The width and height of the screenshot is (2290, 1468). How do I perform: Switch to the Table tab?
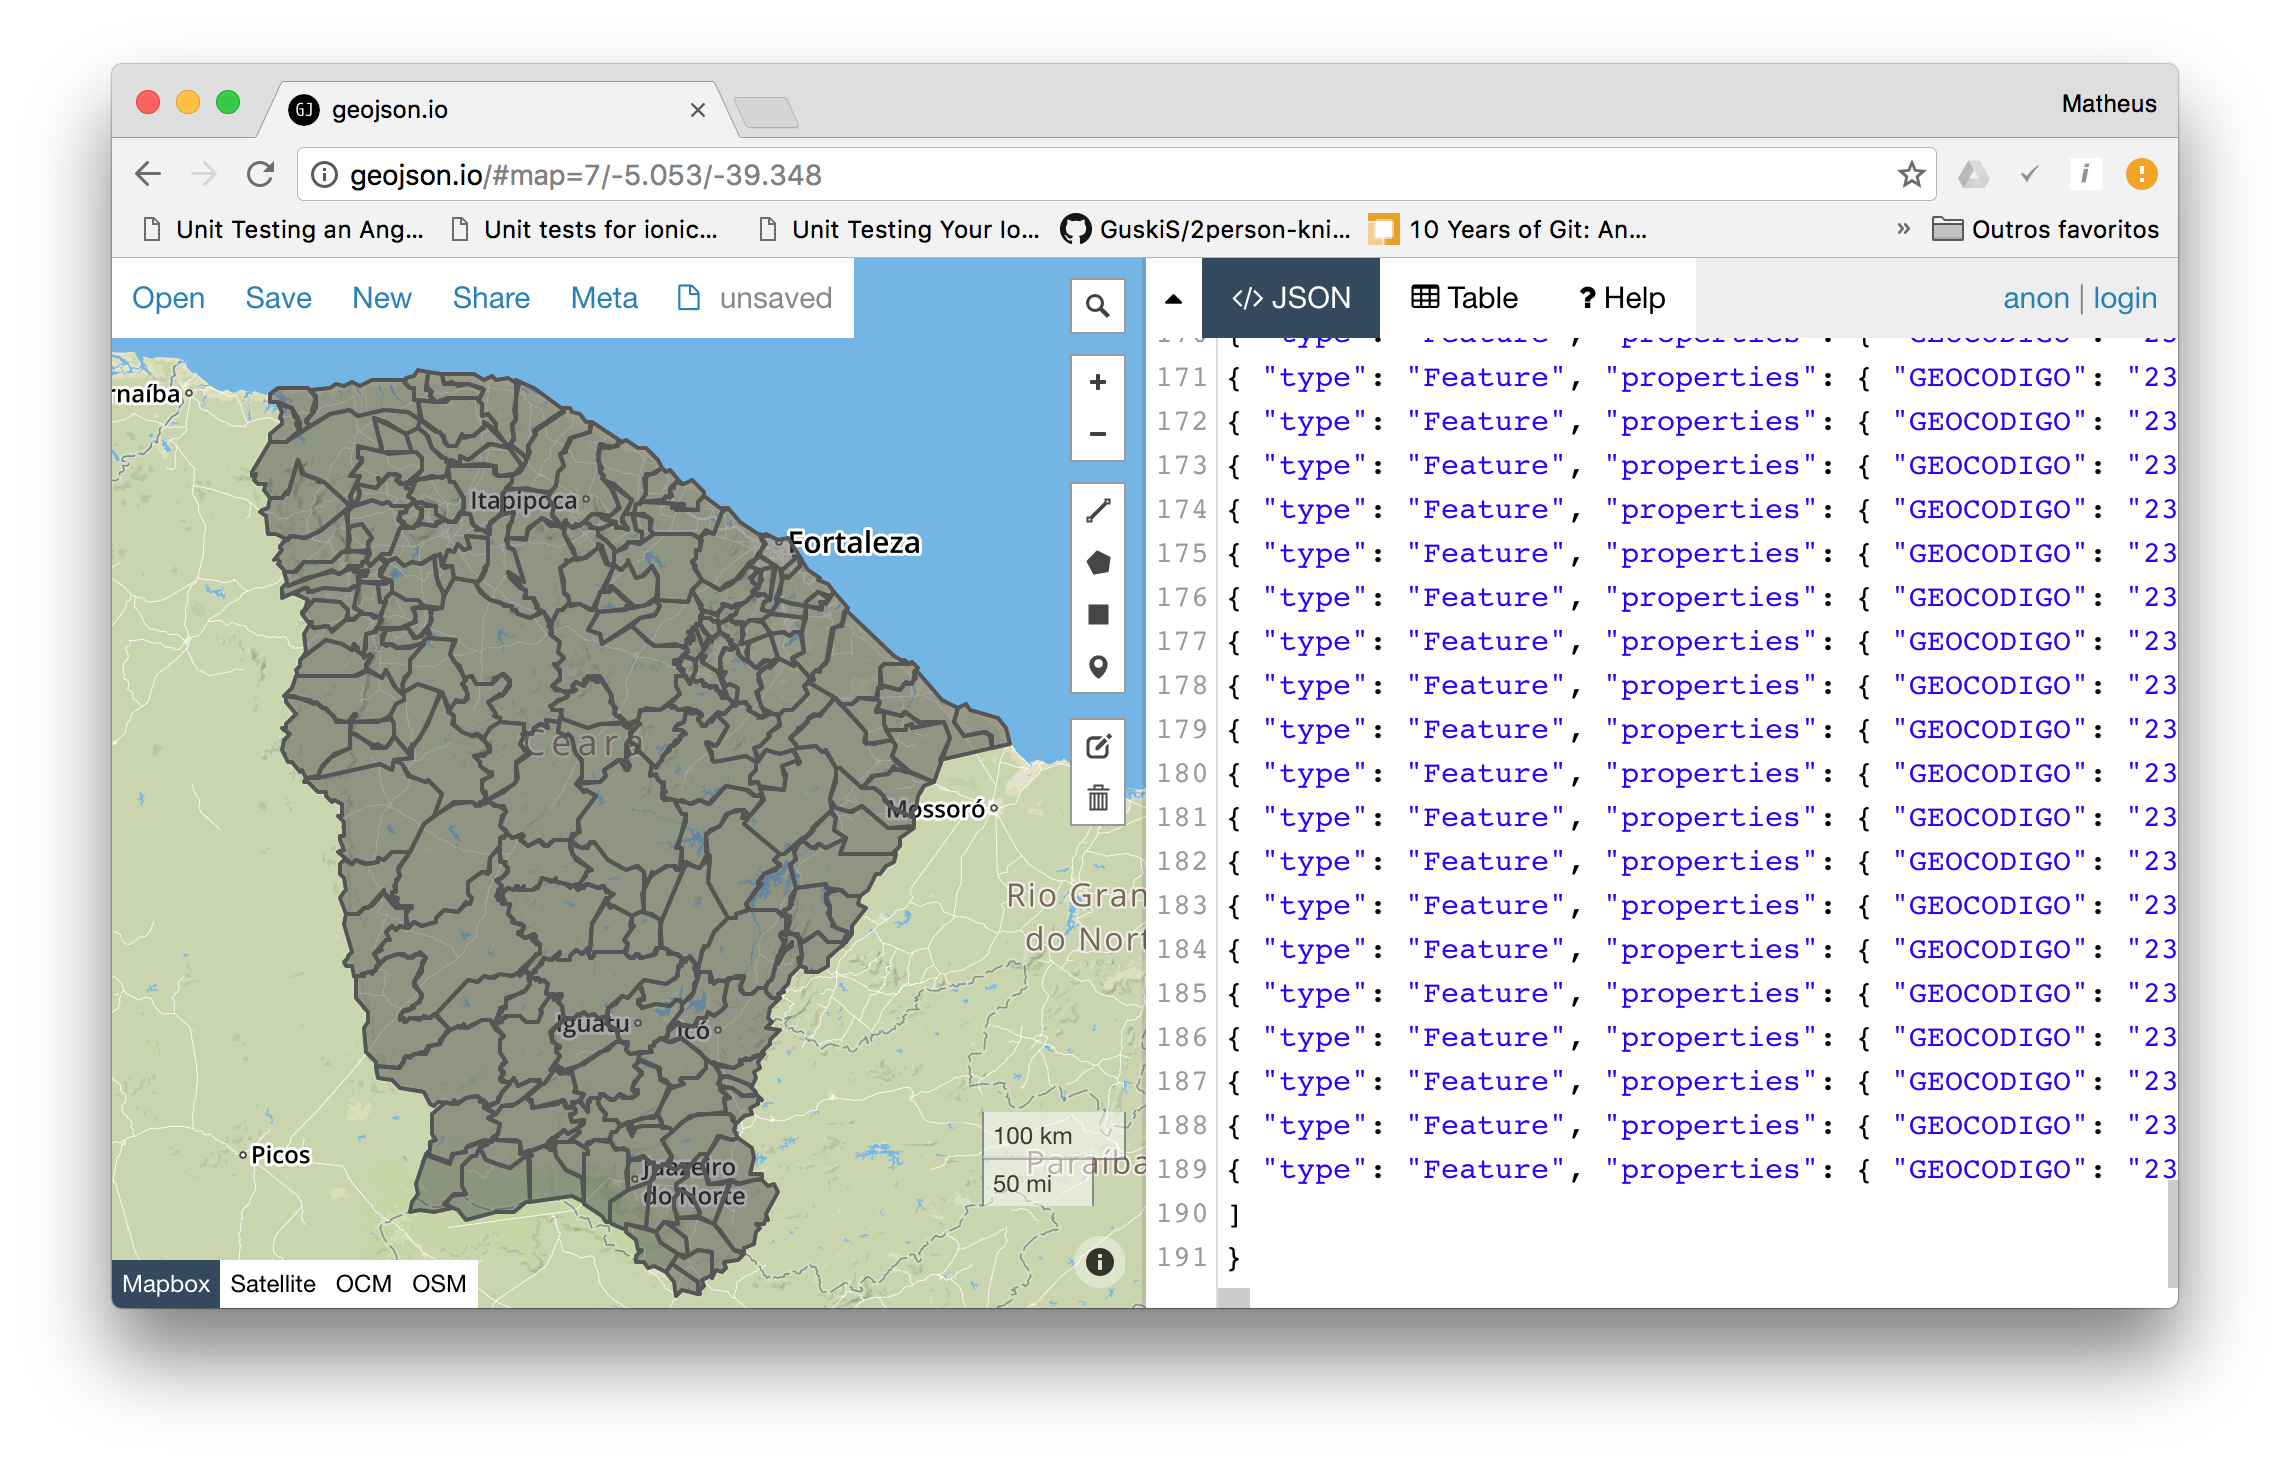[1464, 298]
